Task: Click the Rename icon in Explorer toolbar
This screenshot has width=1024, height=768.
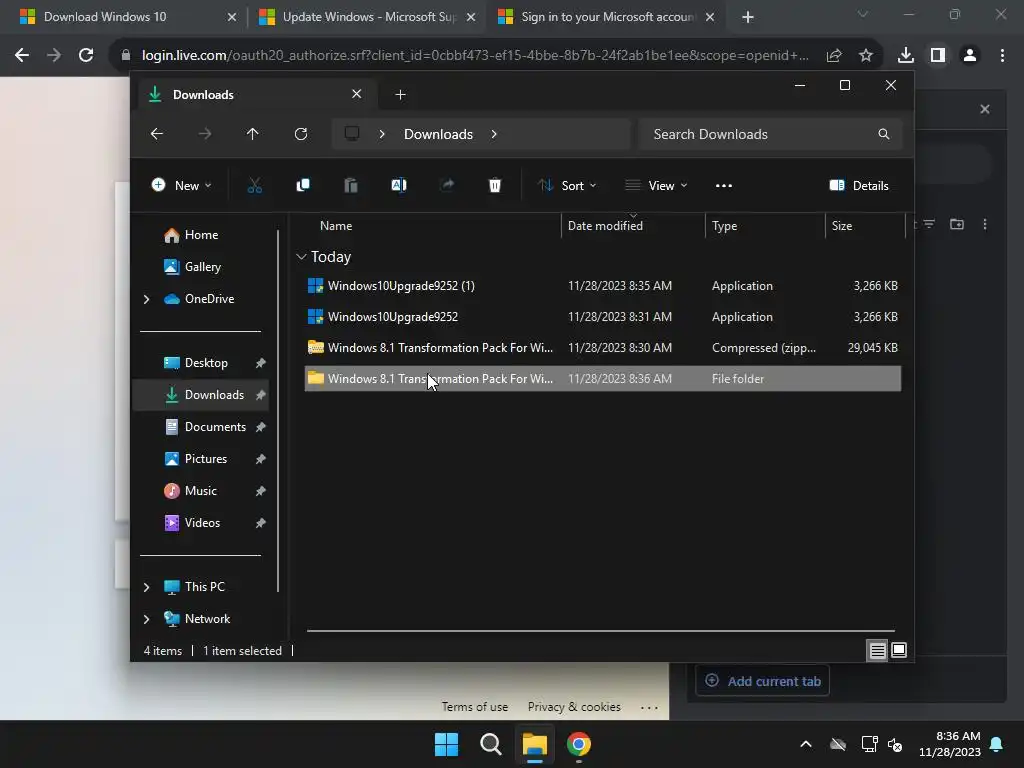Action: (x=399, y=186)
